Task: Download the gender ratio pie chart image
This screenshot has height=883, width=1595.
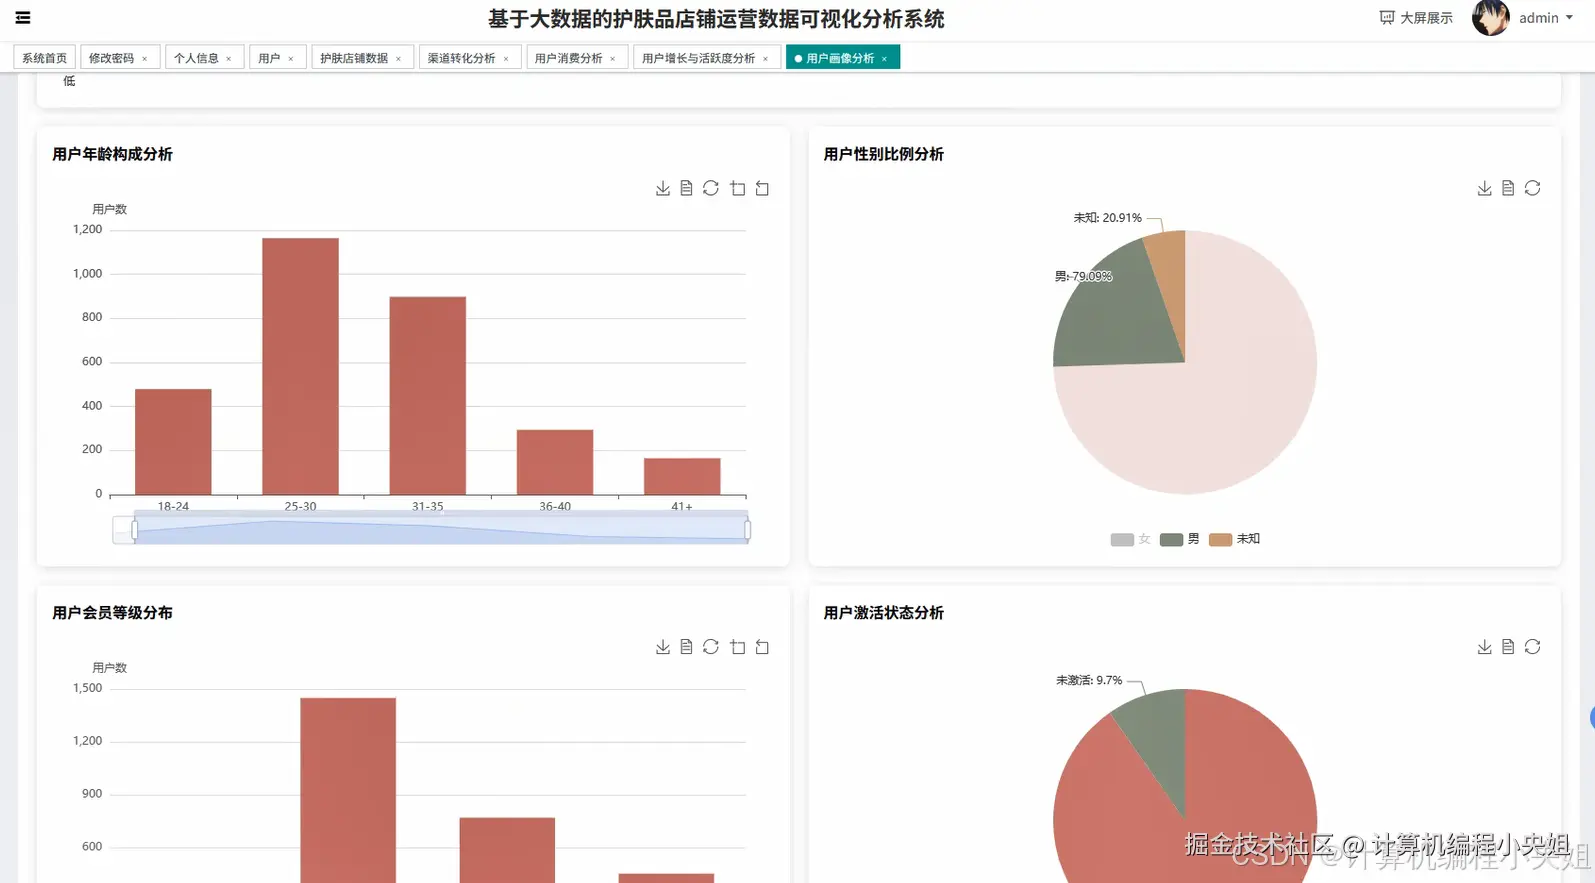Action: (x=1484, y=189)
